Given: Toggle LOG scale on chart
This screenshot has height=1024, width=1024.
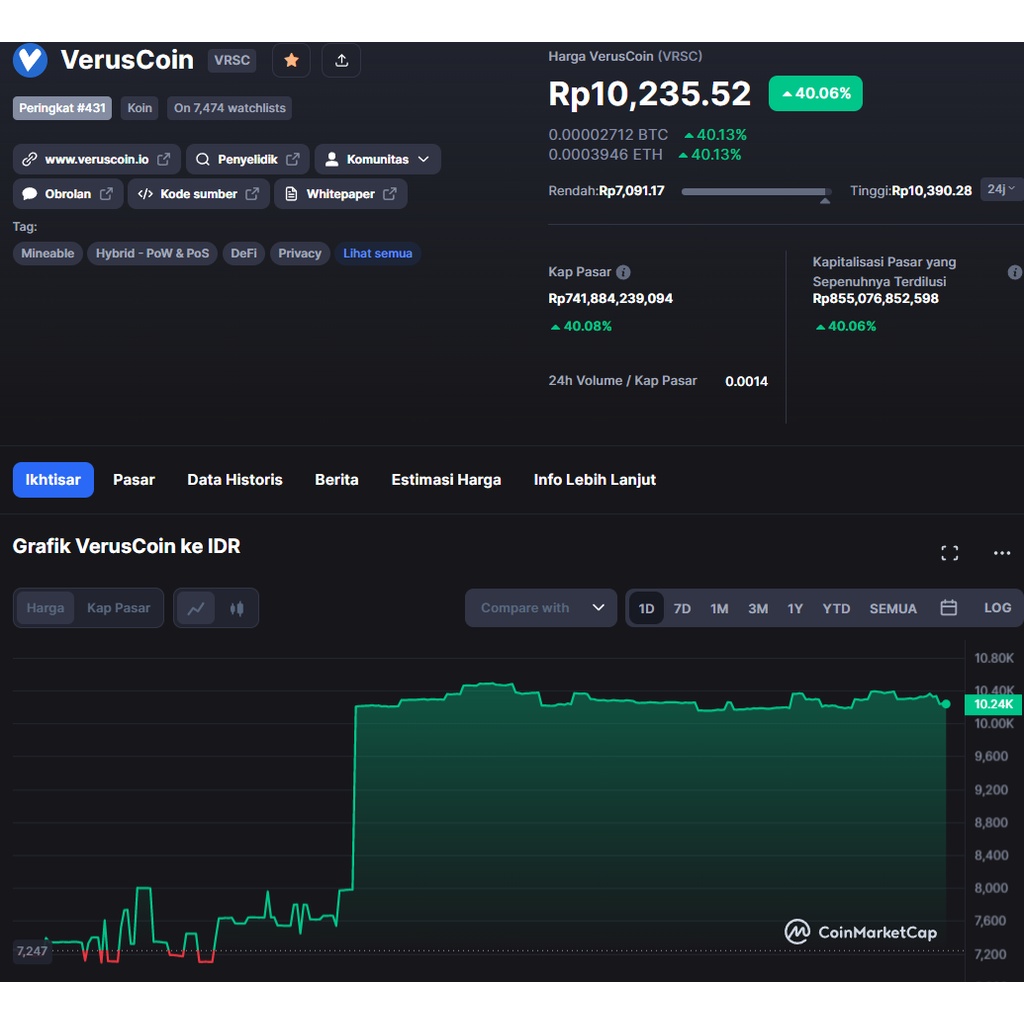Looking at the screenshot, I should click(x=997, y=608).
